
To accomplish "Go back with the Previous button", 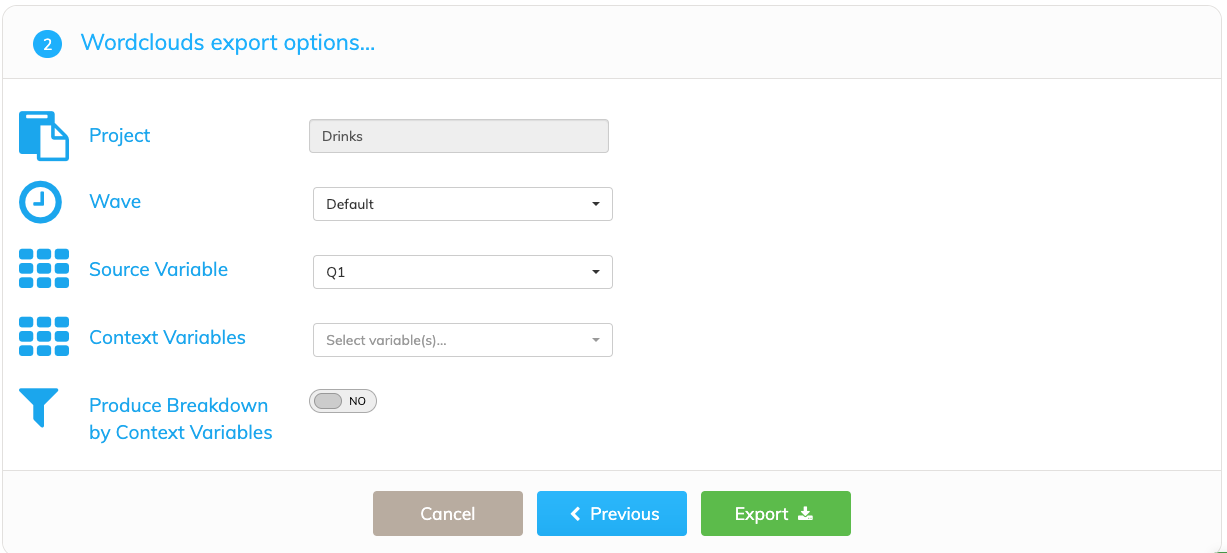I will point(612,514).
